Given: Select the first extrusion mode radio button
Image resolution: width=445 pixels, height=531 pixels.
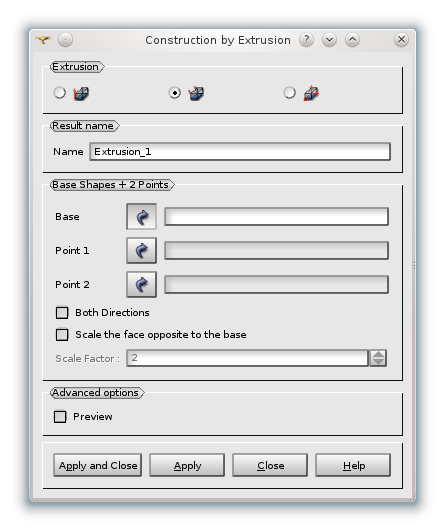Looking at the screenshot, I should [60, 92].
